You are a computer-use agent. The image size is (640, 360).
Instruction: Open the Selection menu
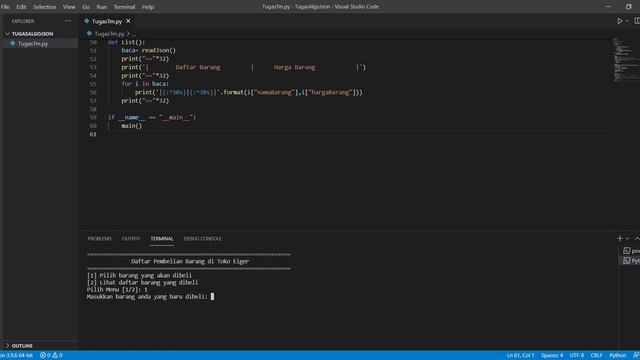coord(44,7)
